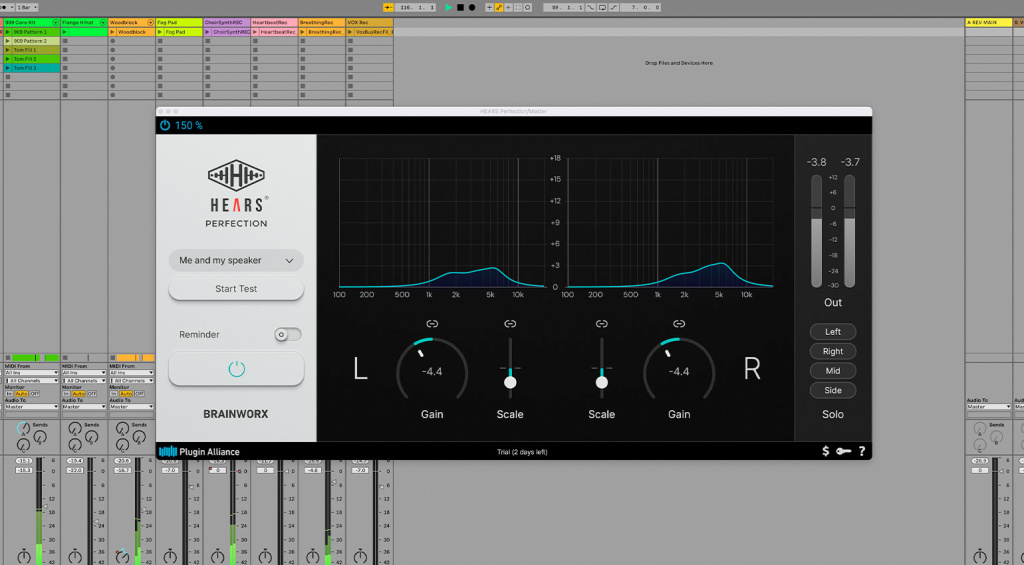Open Woodblock Audio To Master dropdown
Image resolution: width=1024 pixels, height=565 pixels.
tap(131, 406)
